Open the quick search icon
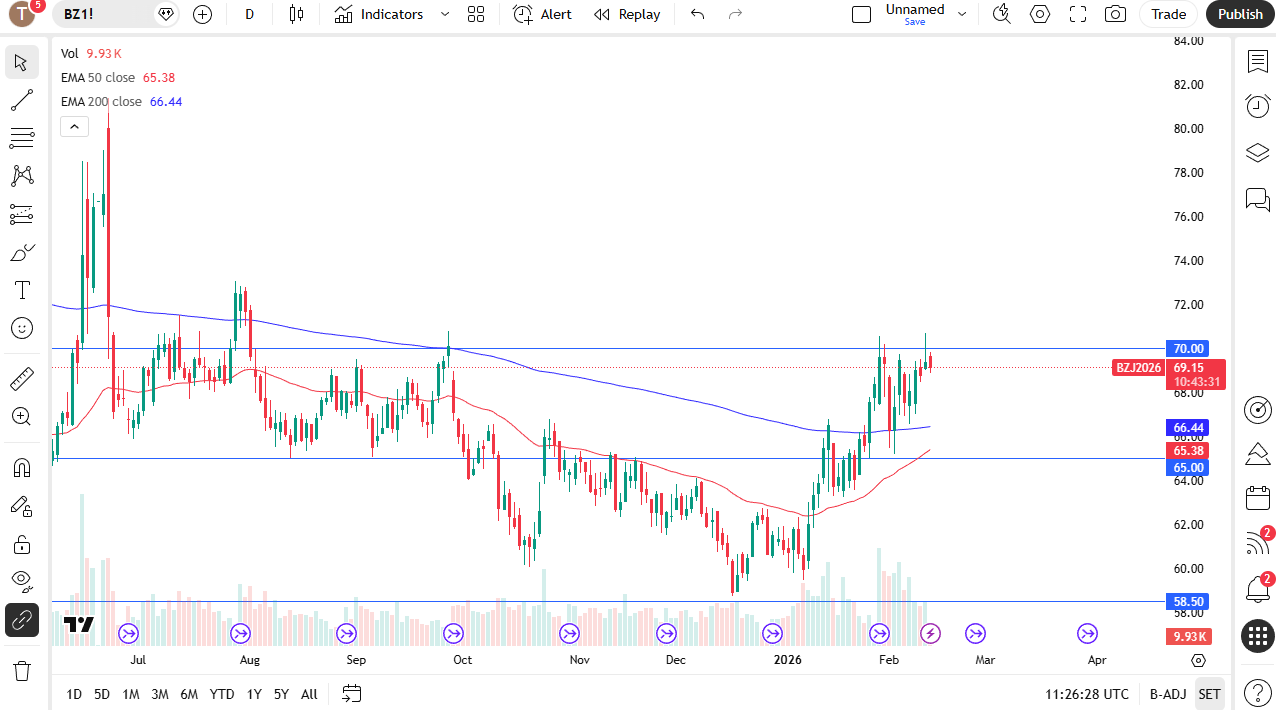The height and width of the screenshot is (710, 1276). [x=1001, y=14]
